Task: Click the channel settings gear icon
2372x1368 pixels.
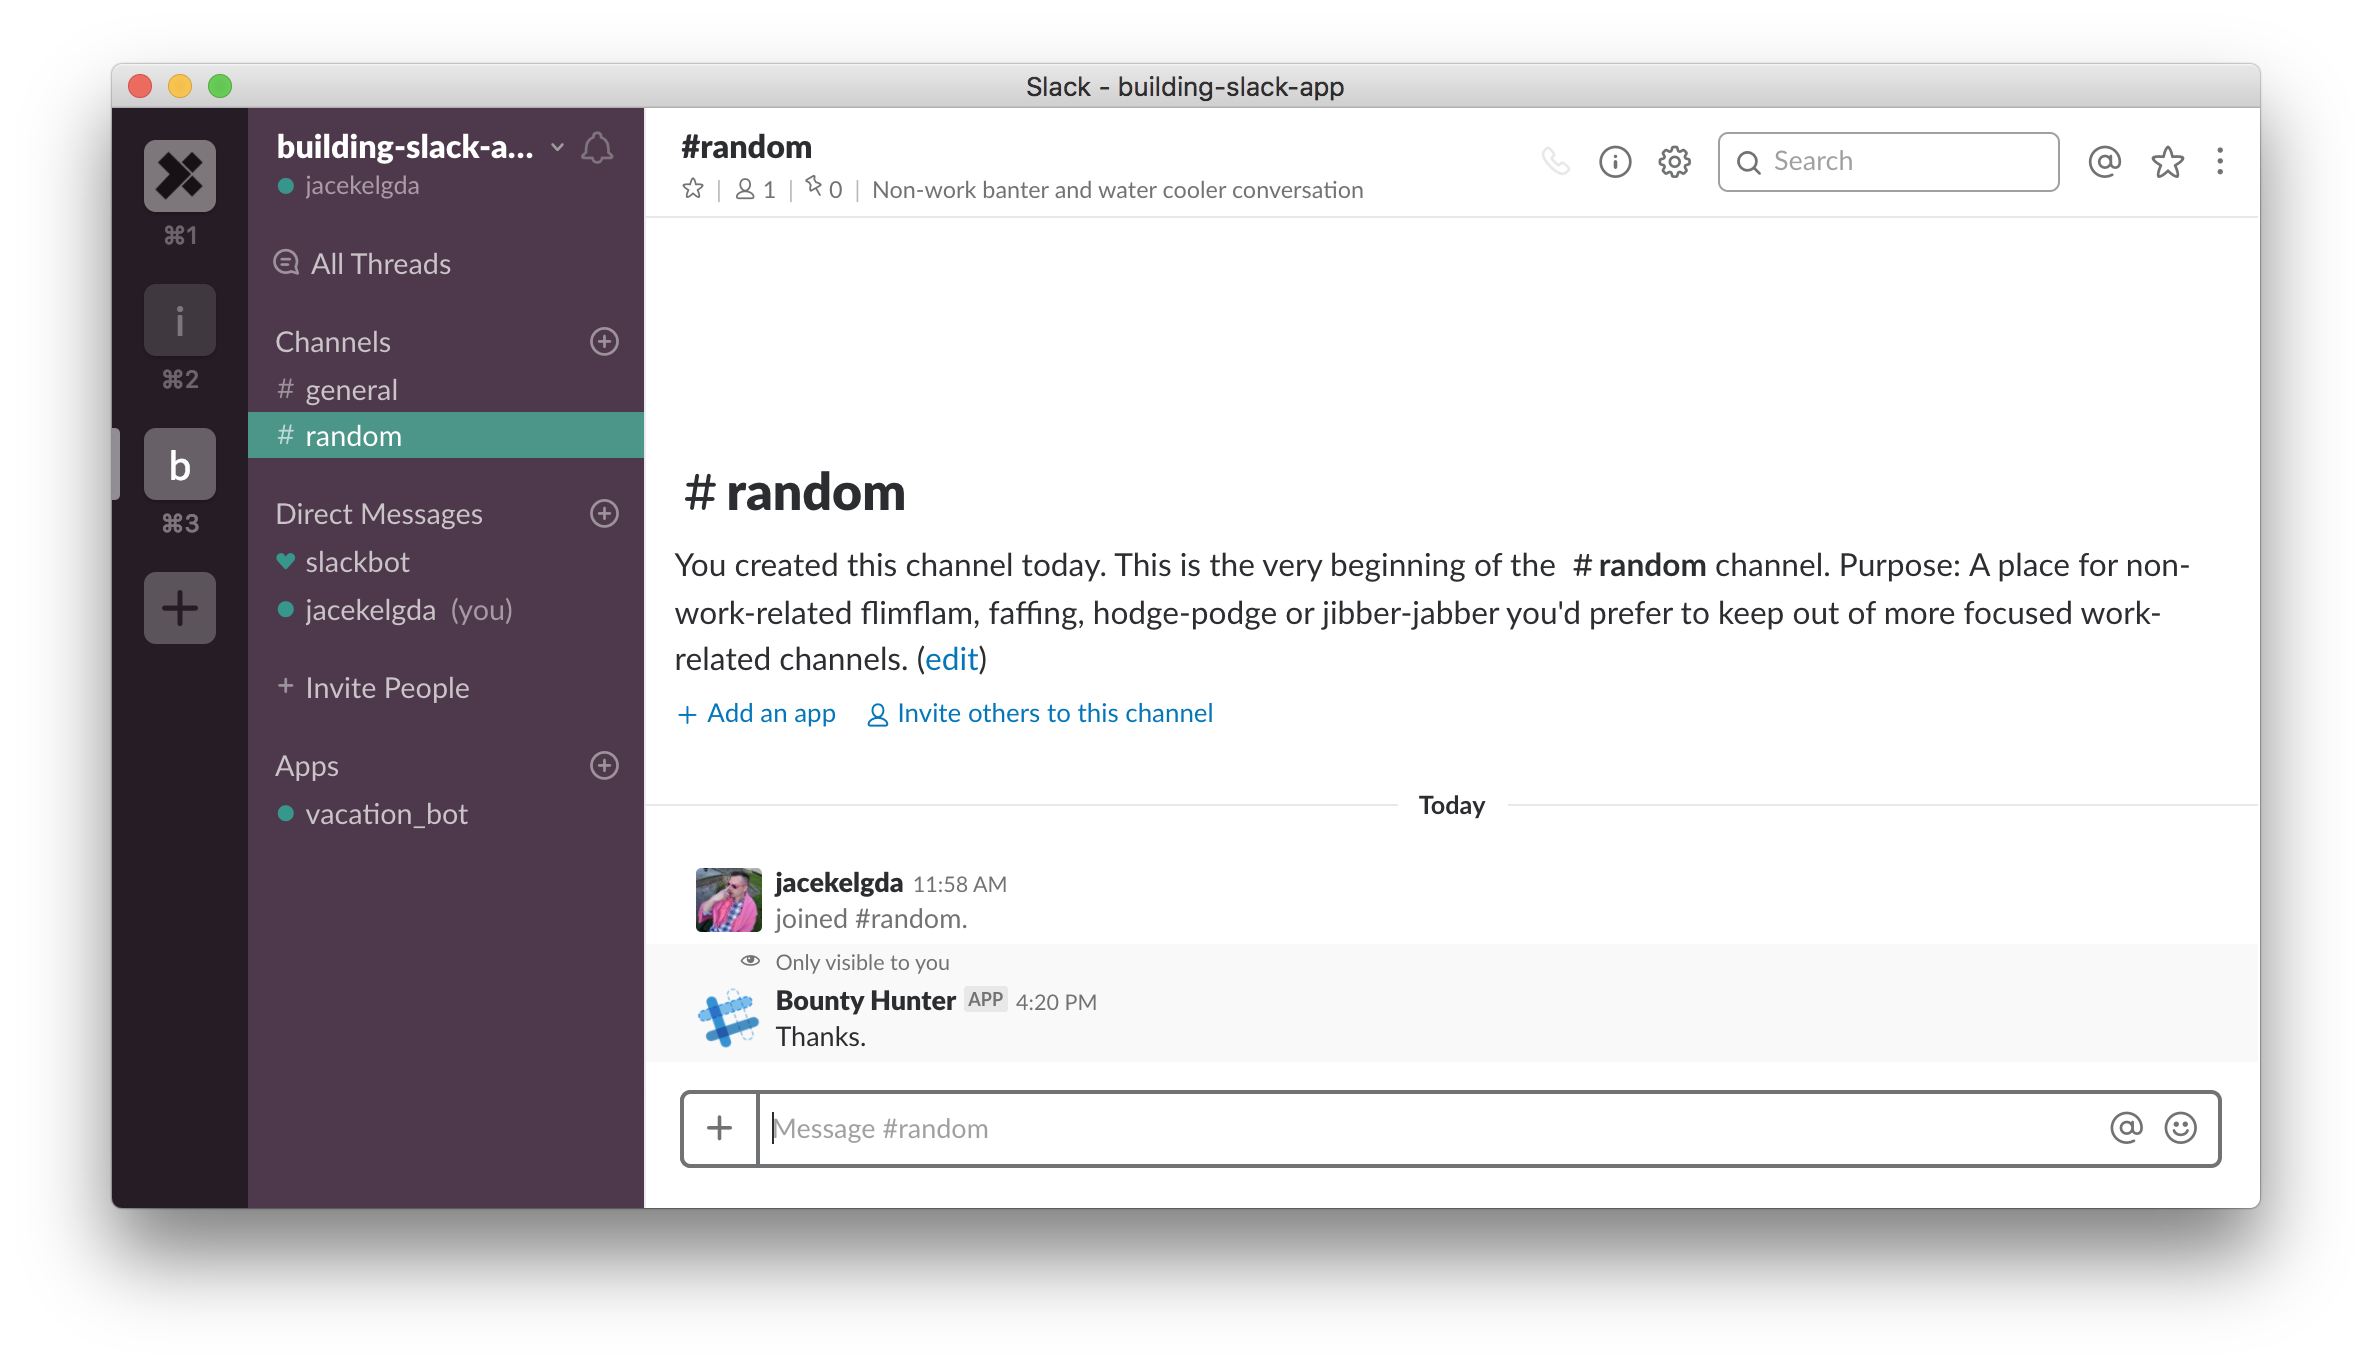Action: [x=1675, y=160]
